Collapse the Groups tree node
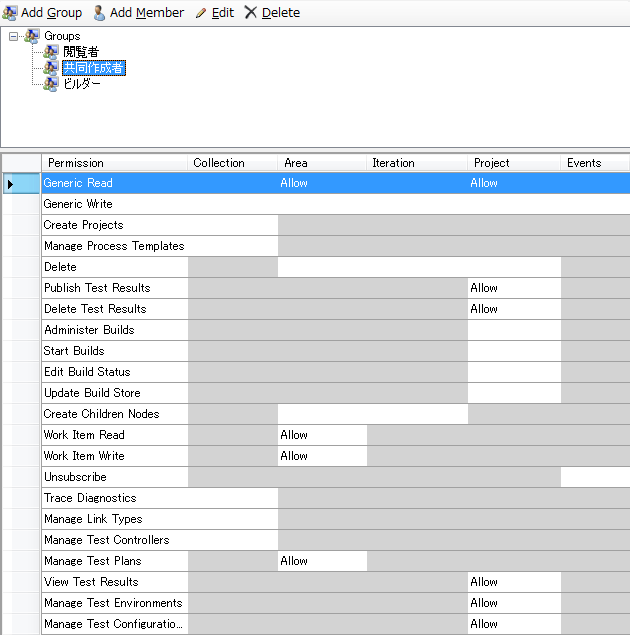This screenshot has width=630, height=635. click(x=13, y=36)
